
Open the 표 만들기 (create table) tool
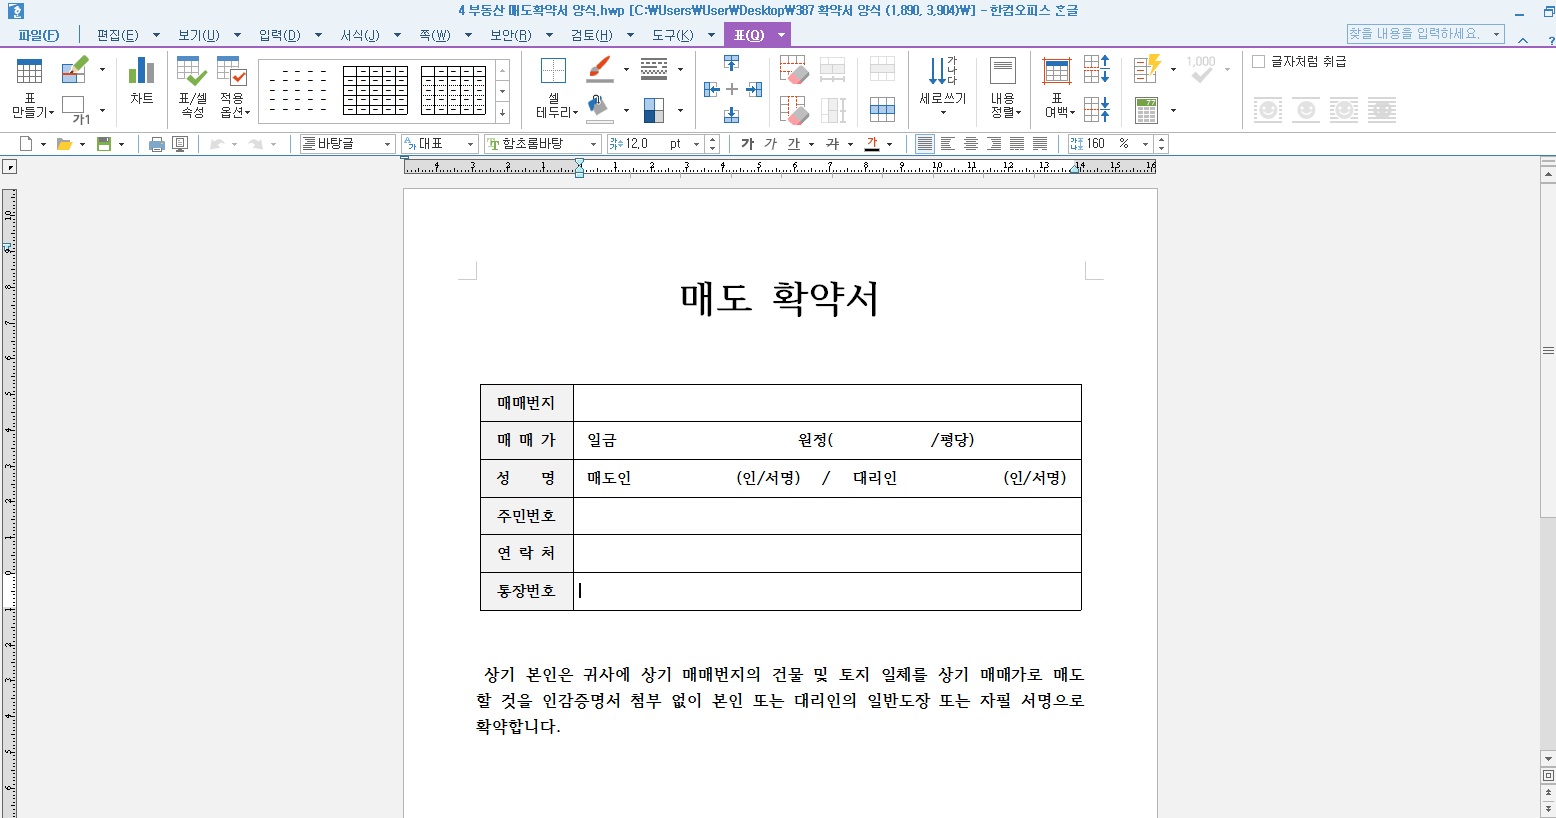(31, 87)
